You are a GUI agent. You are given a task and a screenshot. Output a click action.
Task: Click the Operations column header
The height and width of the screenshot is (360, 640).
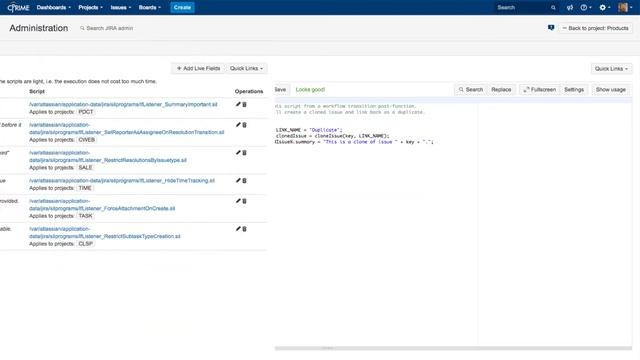(x=249, y=91)
